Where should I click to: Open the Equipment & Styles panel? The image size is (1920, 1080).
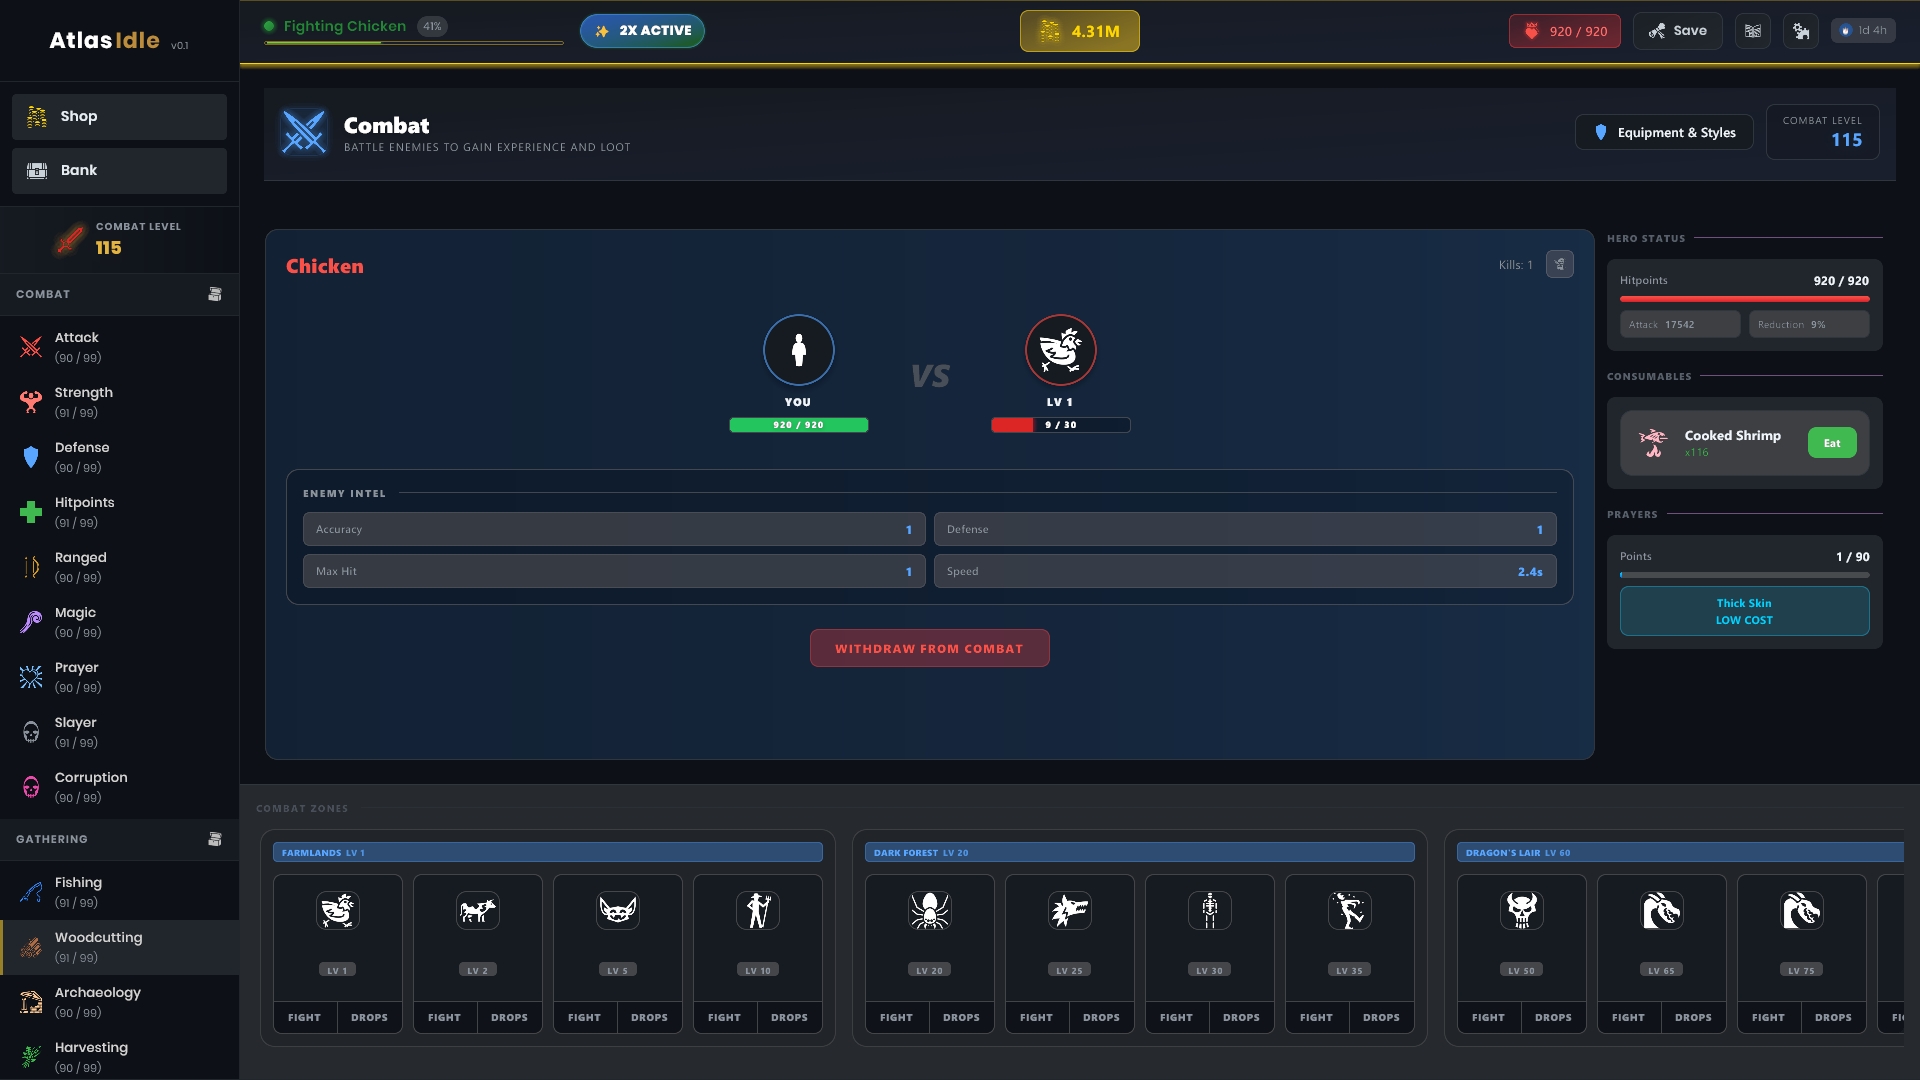(1664, 132)
